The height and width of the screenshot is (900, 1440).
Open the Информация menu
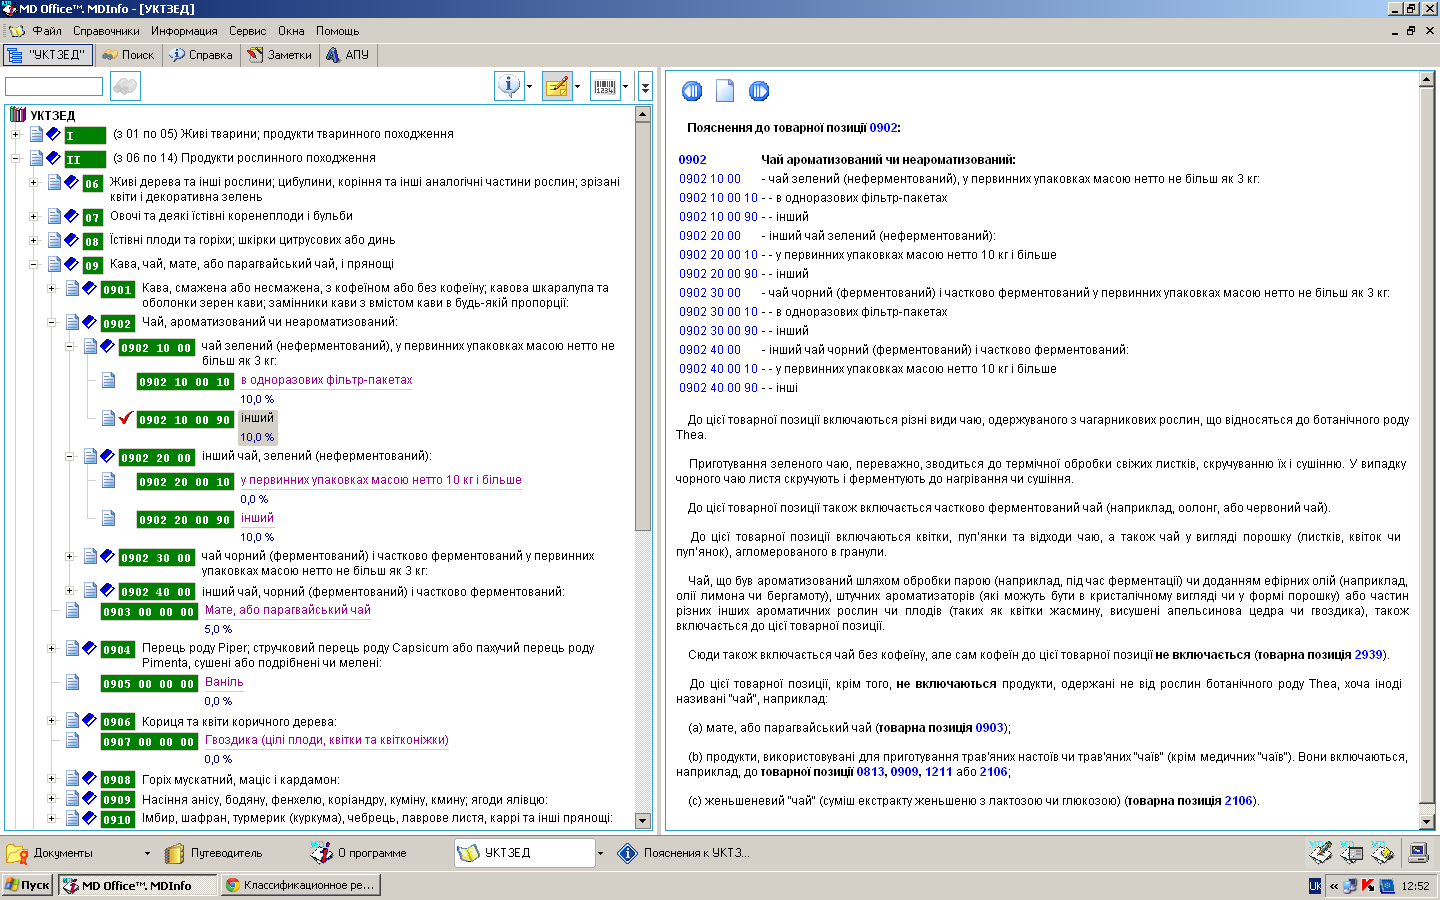coord(184,31)
